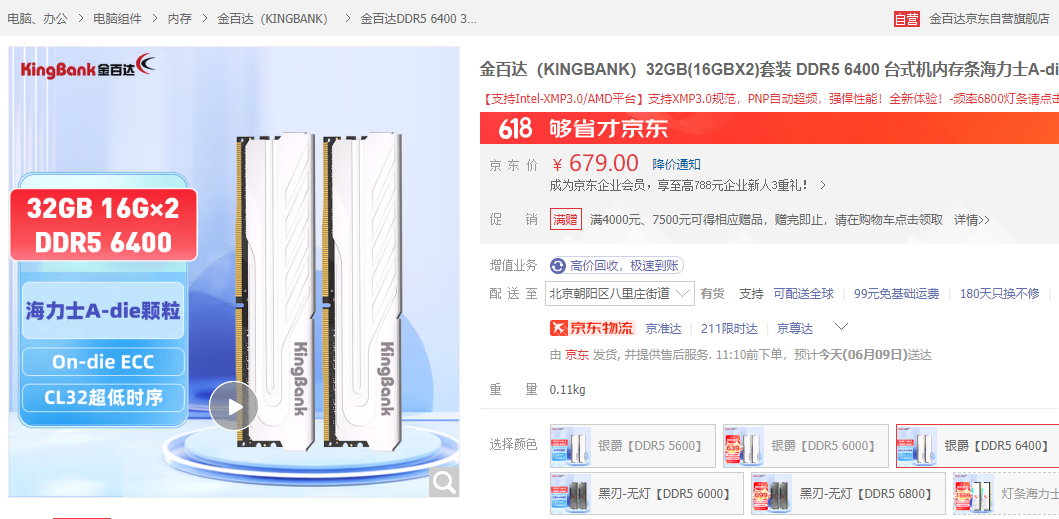Open the magnifier zoom on the product image
The height and width of the screenshot is (519, 1059).
(x=444, y=483)
